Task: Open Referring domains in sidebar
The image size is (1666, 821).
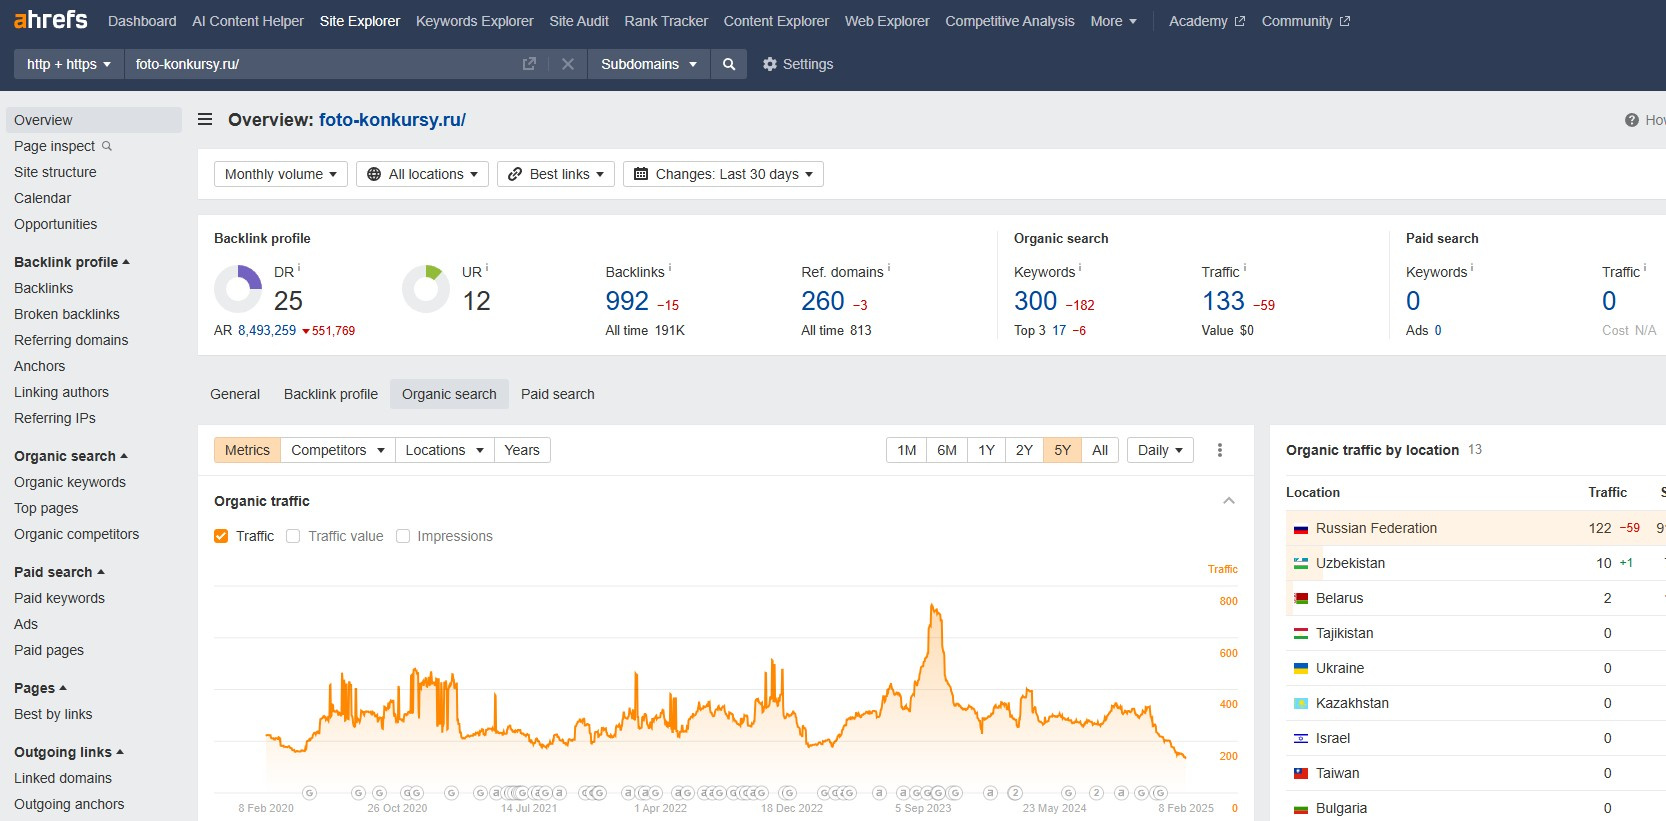Action: point(71,340)
